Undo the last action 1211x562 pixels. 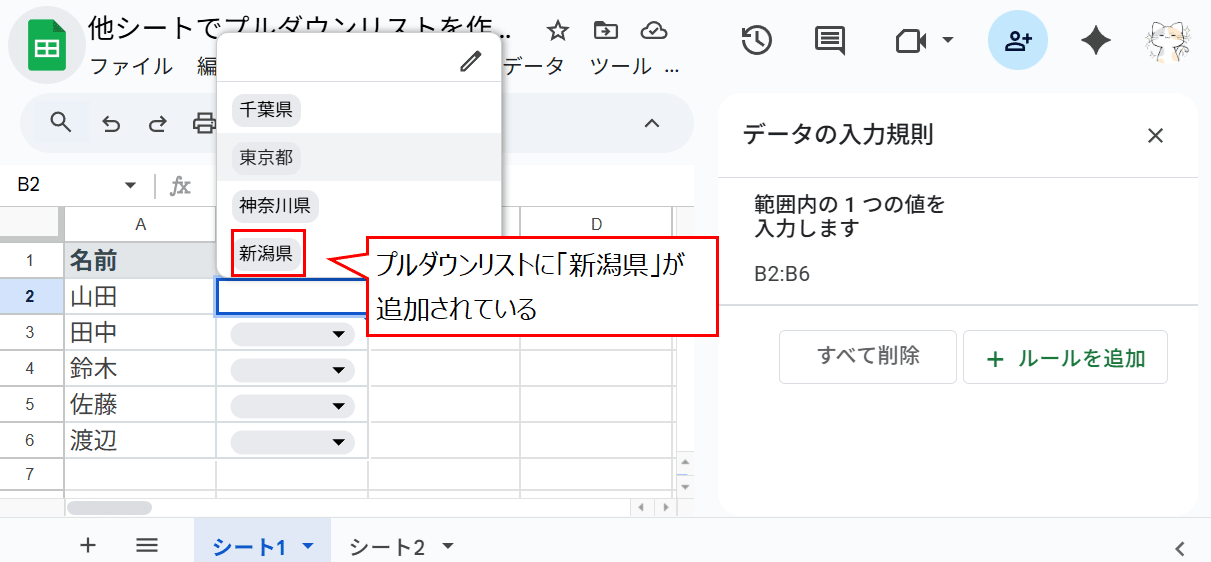point(111,124)
